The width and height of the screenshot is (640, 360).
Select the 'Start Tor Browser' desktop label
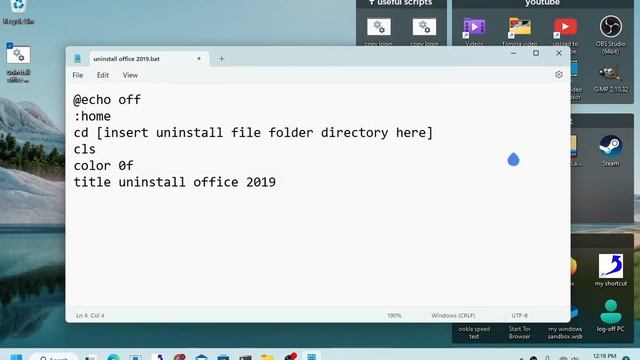(520, 333)
